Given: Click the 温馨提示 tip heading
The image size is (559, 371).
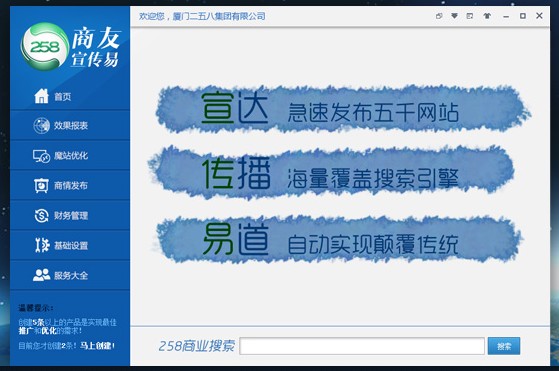Looking at the screenshot, I should pyautogui.click(x=36, y=308).
